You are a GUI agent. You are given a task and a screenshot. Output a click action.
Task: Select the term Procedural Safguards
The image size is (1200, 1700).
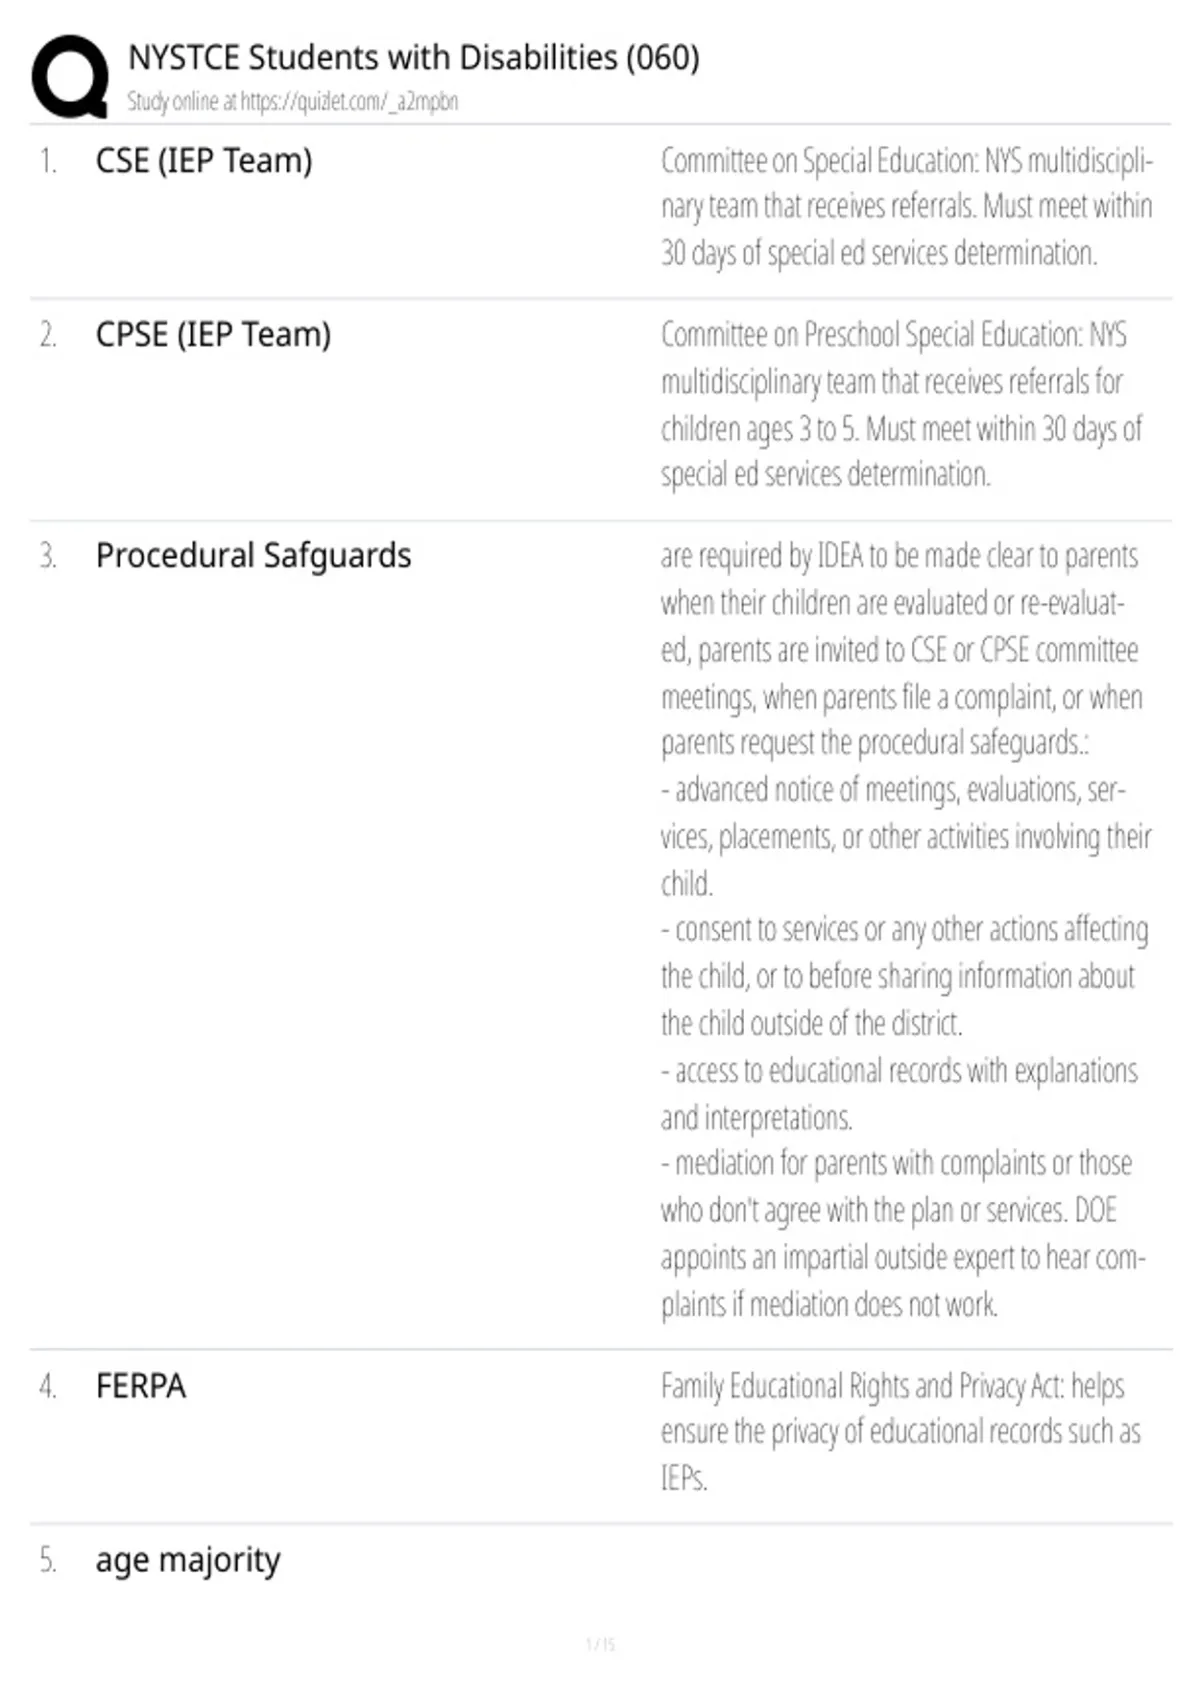(x=253, y=555)
